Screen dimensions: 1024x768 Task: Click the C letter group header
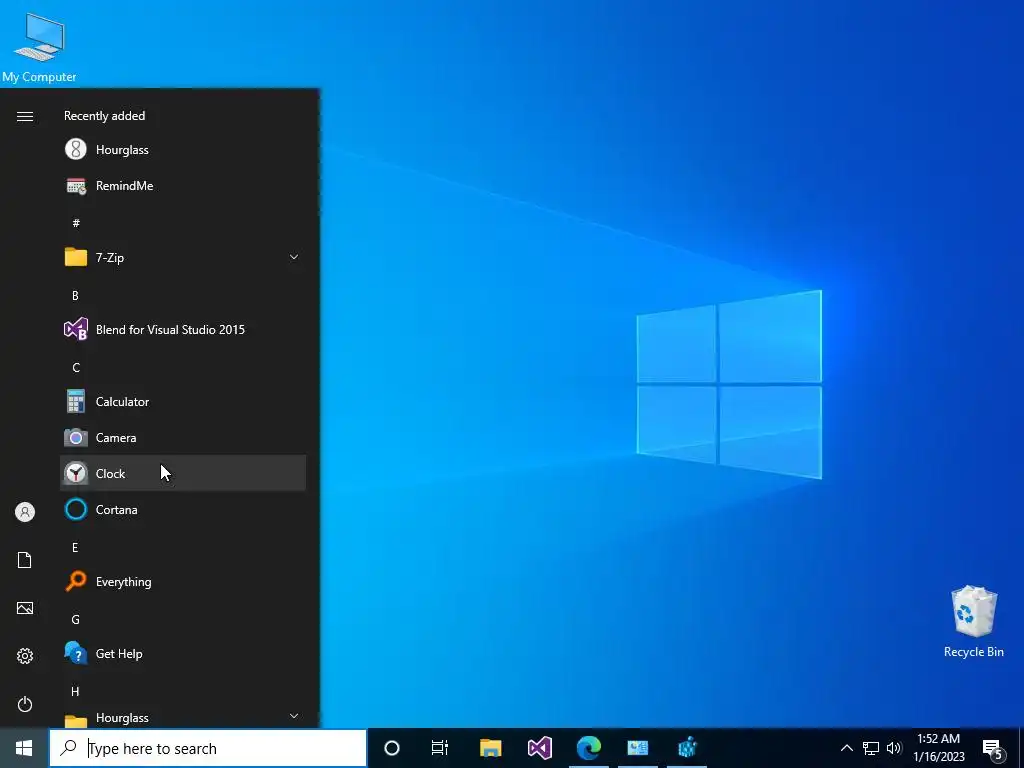[76, 367]
